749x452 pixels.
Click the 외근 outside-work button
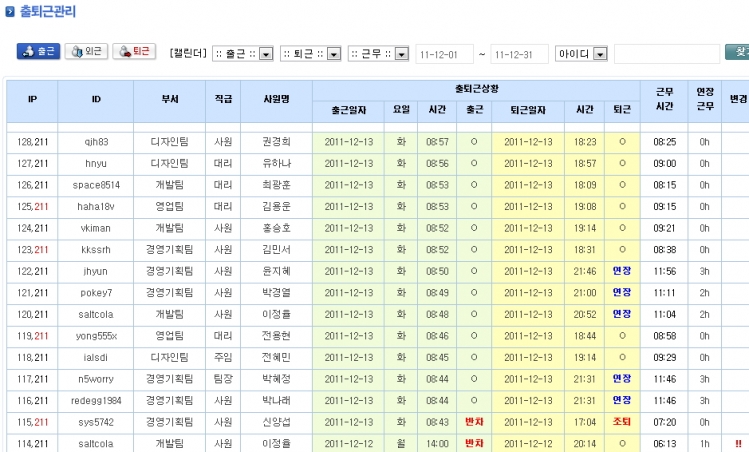click(86, 52)
